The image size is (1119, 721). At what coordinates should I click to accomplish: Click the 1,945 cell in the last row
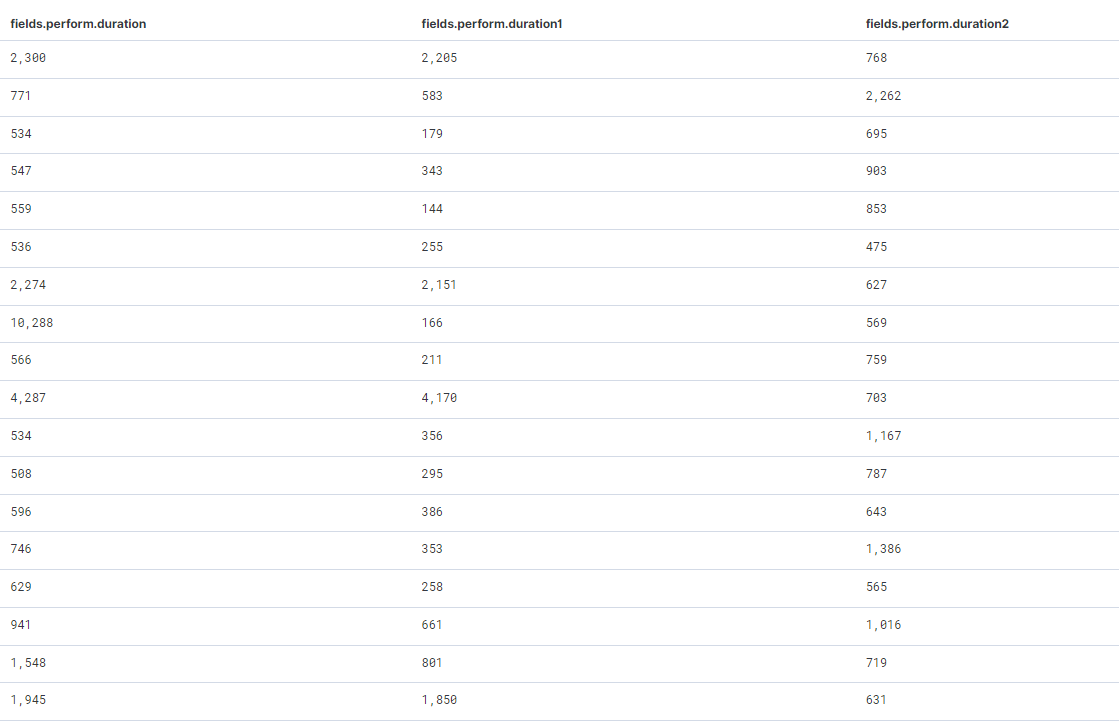[28, 700]
